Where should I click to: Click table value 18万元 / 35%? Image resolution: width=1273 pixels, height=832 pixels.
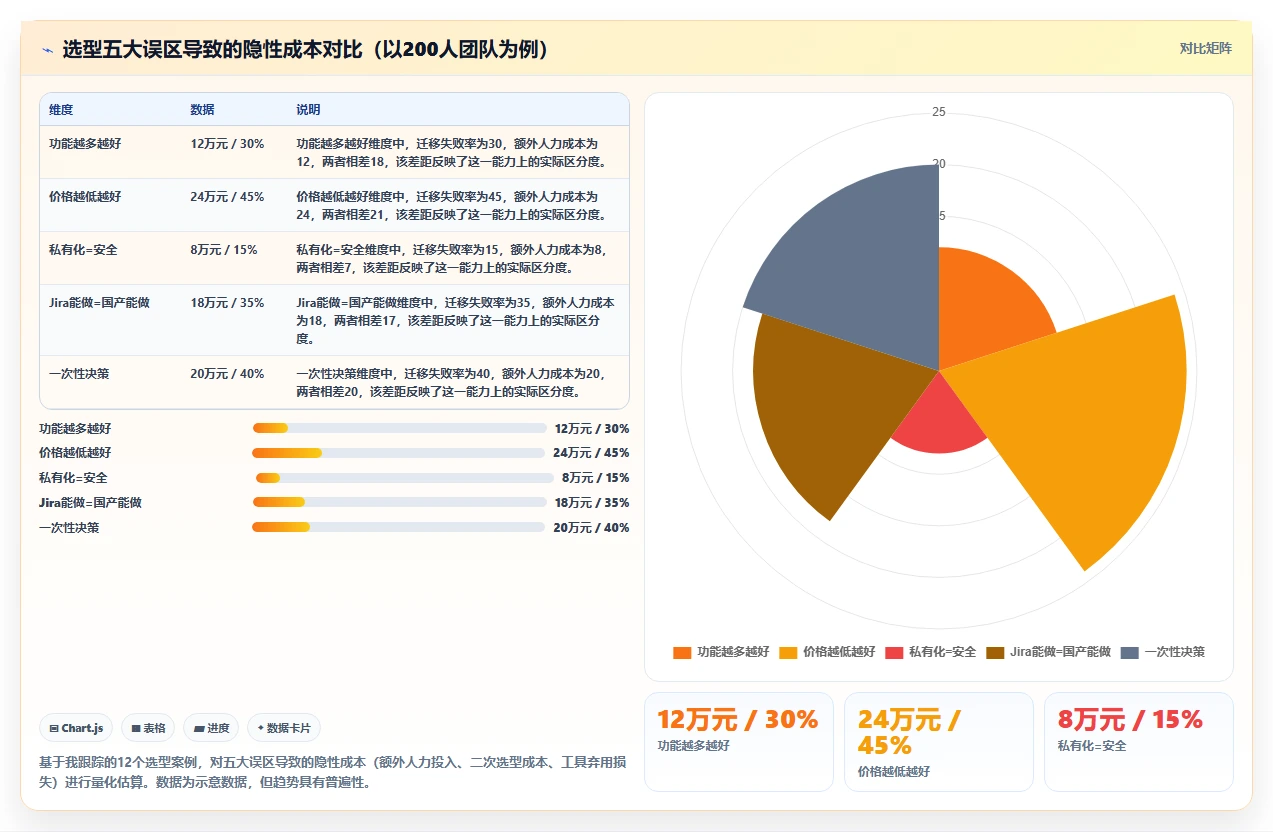click(227, 303)
